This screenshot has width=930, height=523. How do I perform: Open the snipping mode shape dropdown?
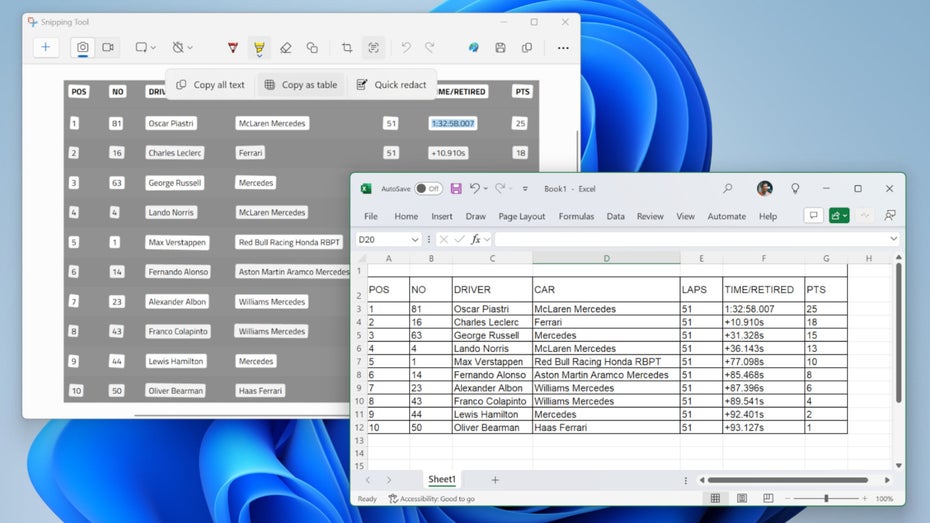point(146,47)
